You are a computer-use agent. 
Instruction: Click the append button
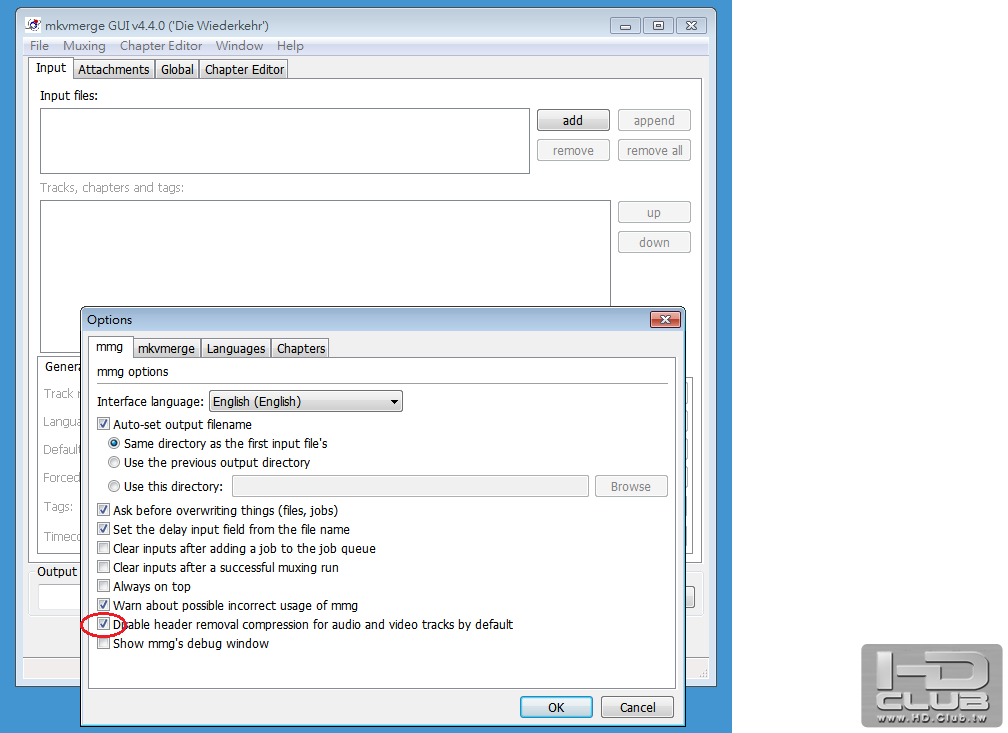(x=654, y=120)
